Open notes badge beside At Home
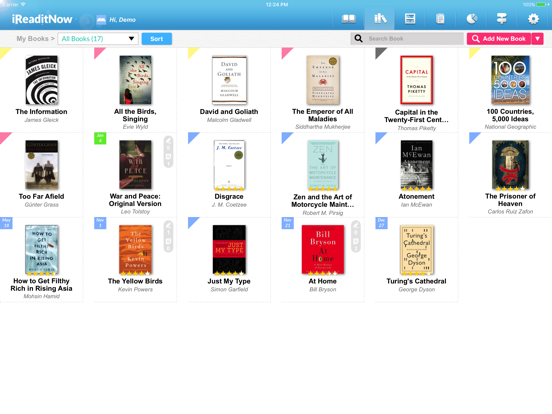 (356, 237)
